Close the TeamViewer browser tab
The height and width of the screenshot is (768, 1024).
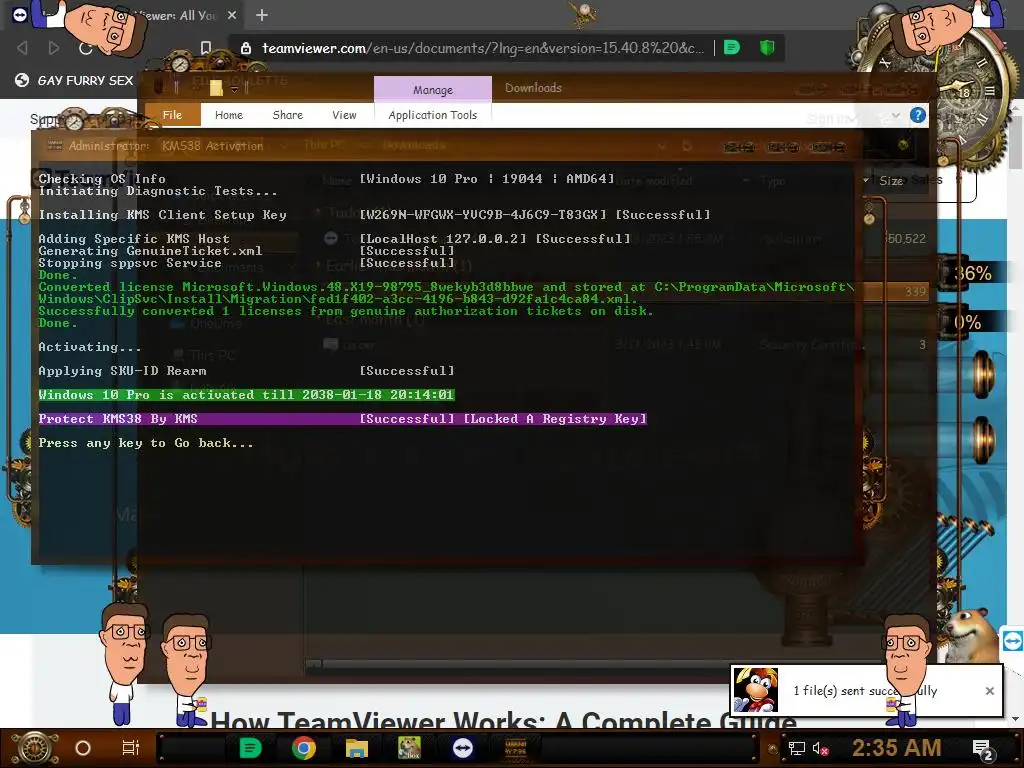(x=232, y=15)
